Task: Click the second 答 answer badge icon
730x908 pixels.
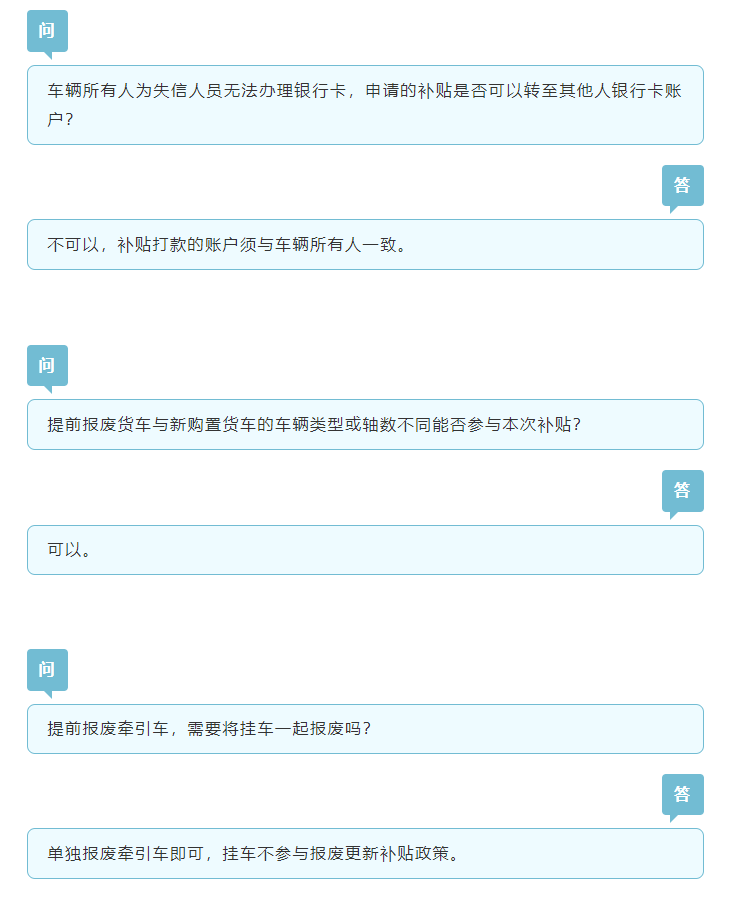Action: [683, 493]
